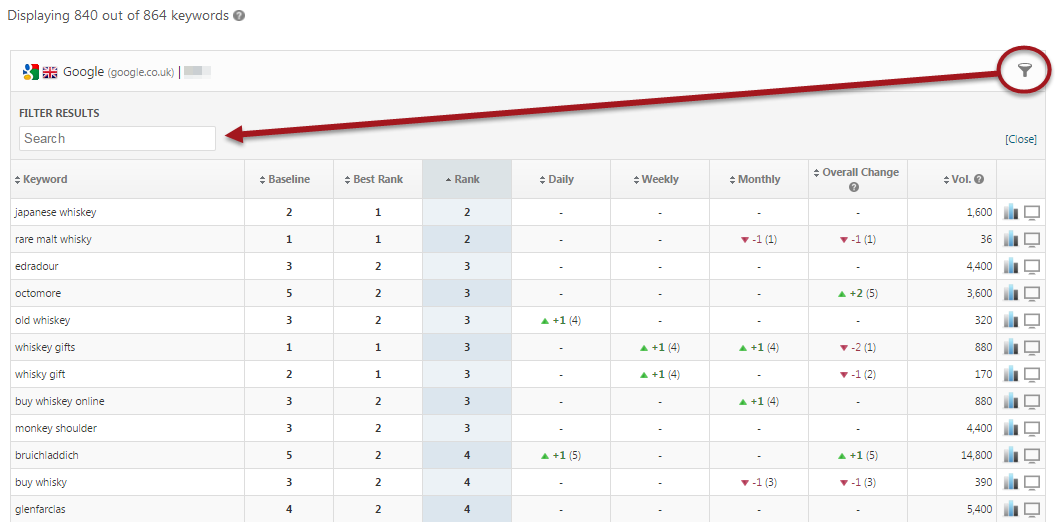Click keyword 'whisky gift'
This screenshot has height=522, width=1057.
pyautogui.click(x=40, y=374)
